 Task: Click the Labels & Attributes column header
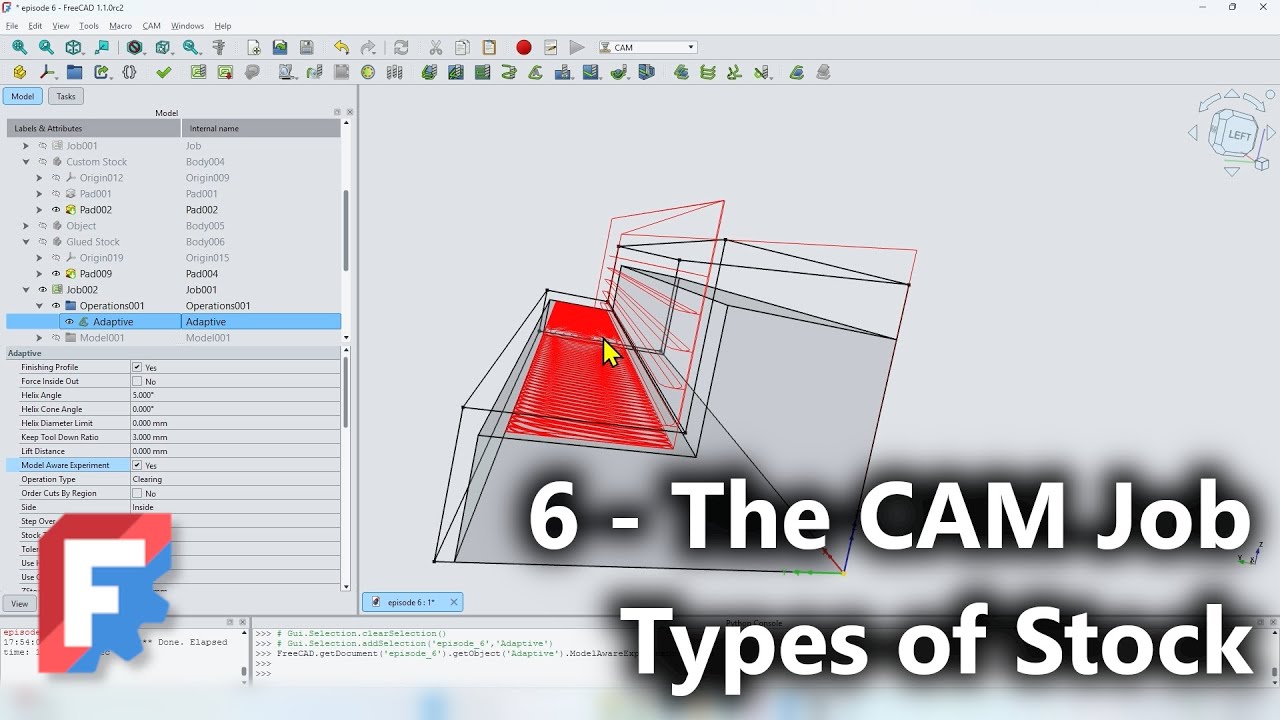94,128
